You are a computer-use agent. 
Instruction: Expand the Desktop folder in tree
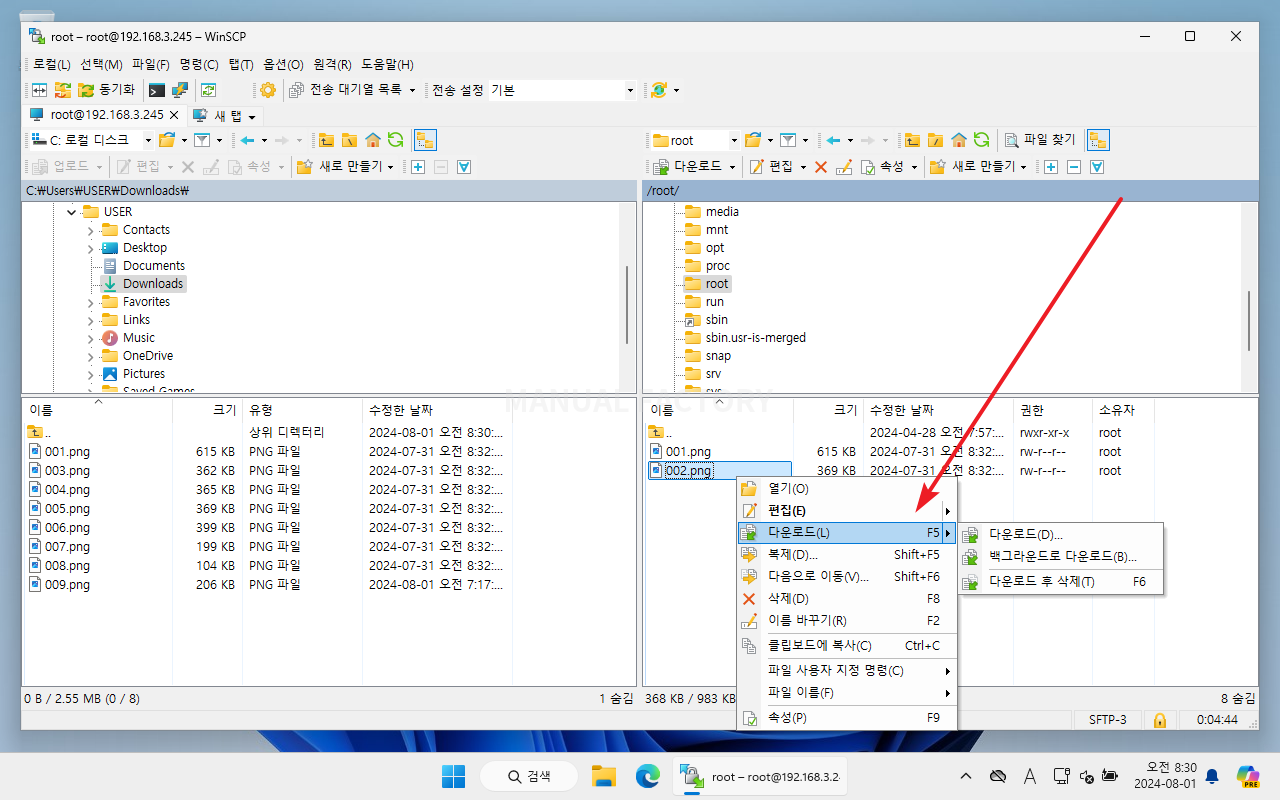tap(90, 248)
